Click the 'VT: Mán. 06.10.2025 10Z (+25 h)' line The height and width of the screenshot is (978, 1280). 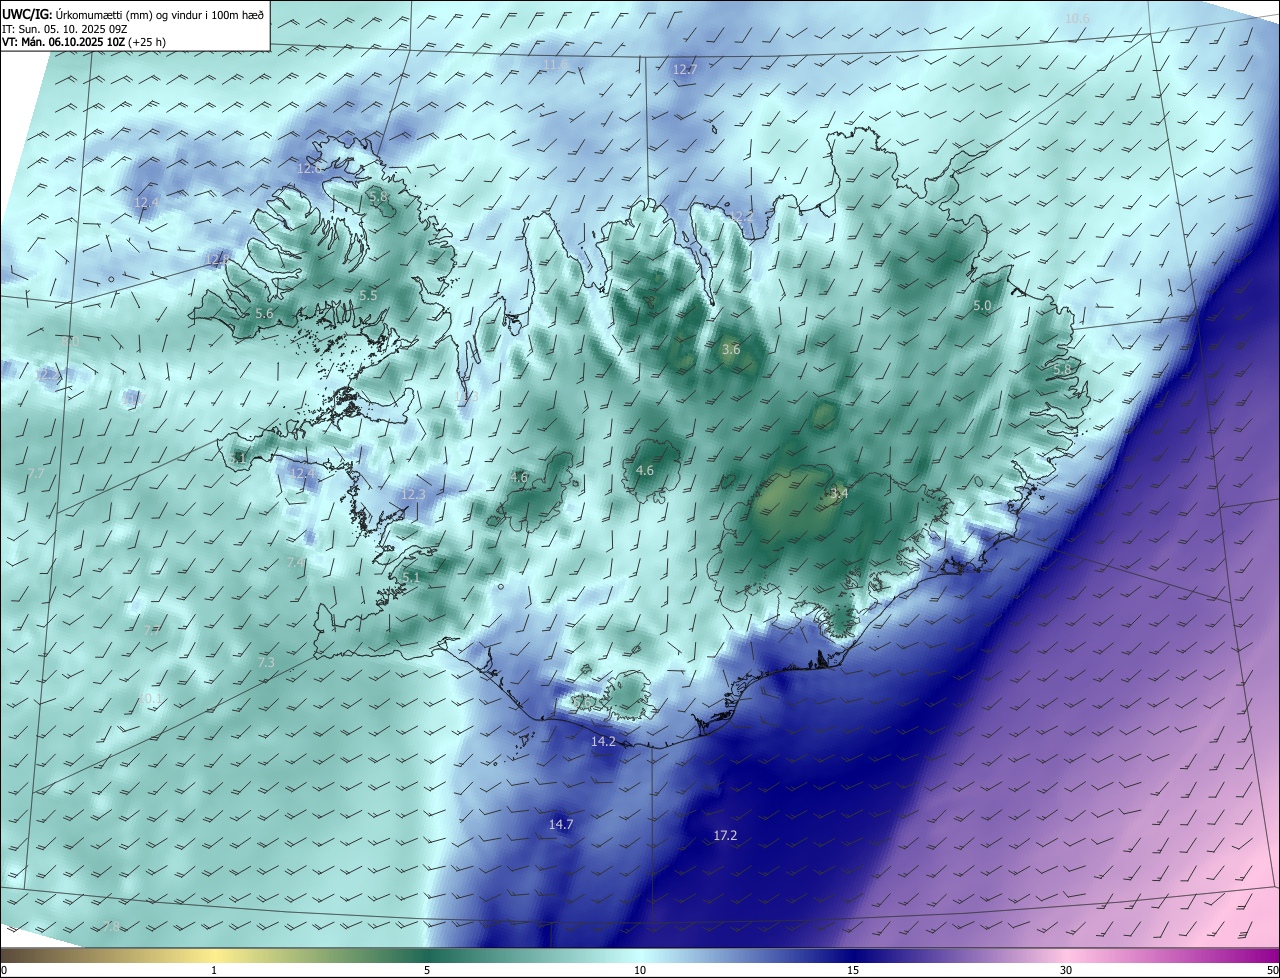point(83,43)
